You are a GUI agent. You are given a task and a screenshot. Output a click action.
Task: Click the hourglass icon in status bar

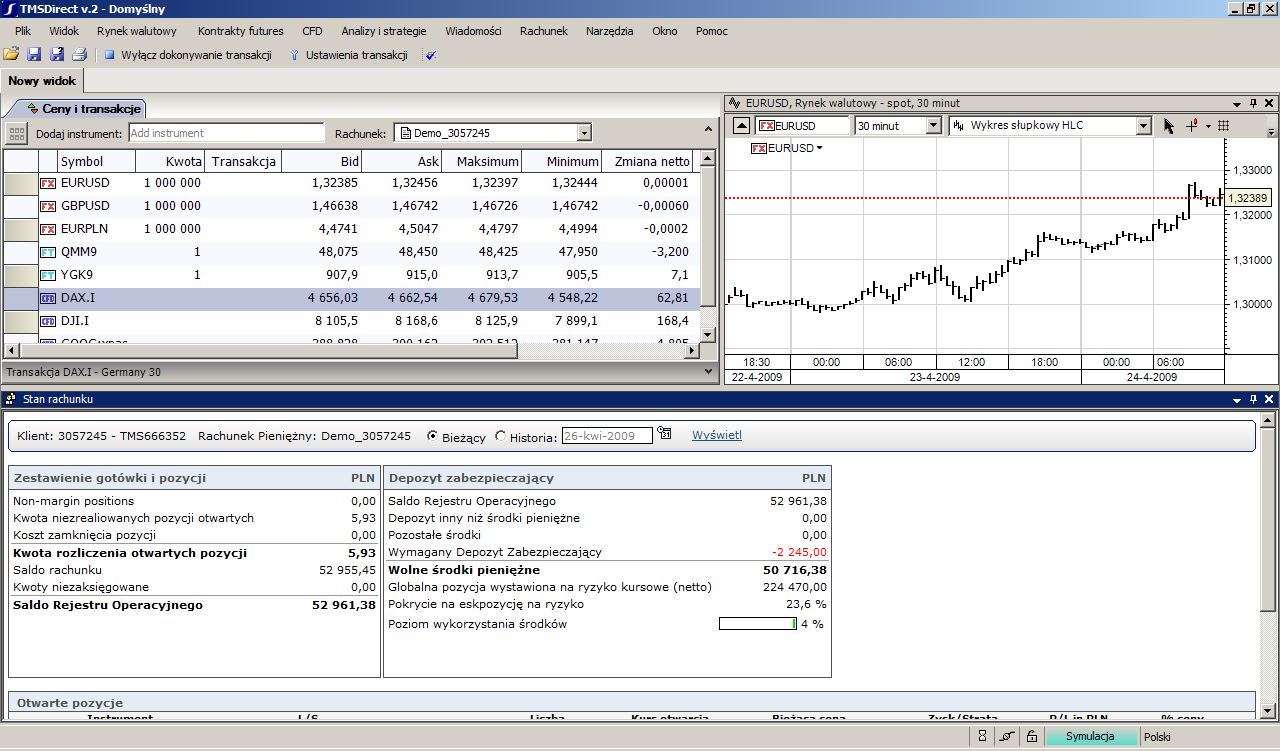coord(983,737)
